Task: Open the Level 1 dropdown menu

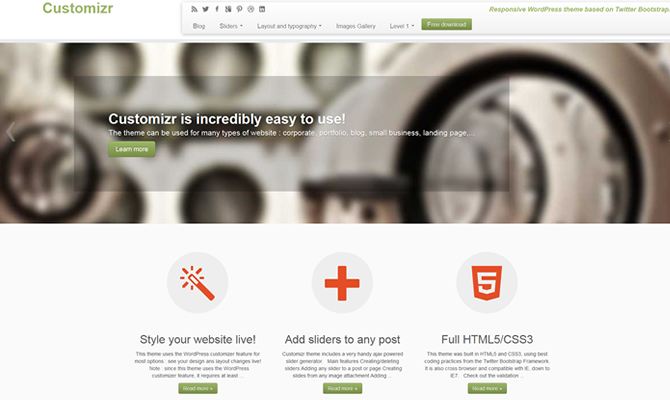Action: [402, 26]
